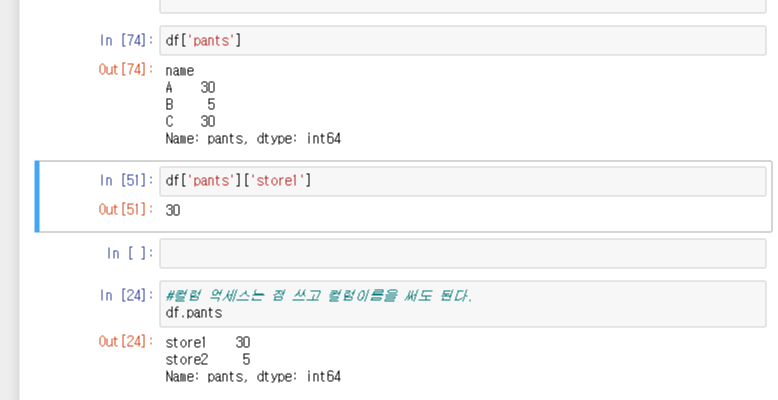Image resolution: width=778 pixels, height=400 pixels.
Task: Click the 'name' header in Out[74]
Action: 180,71
